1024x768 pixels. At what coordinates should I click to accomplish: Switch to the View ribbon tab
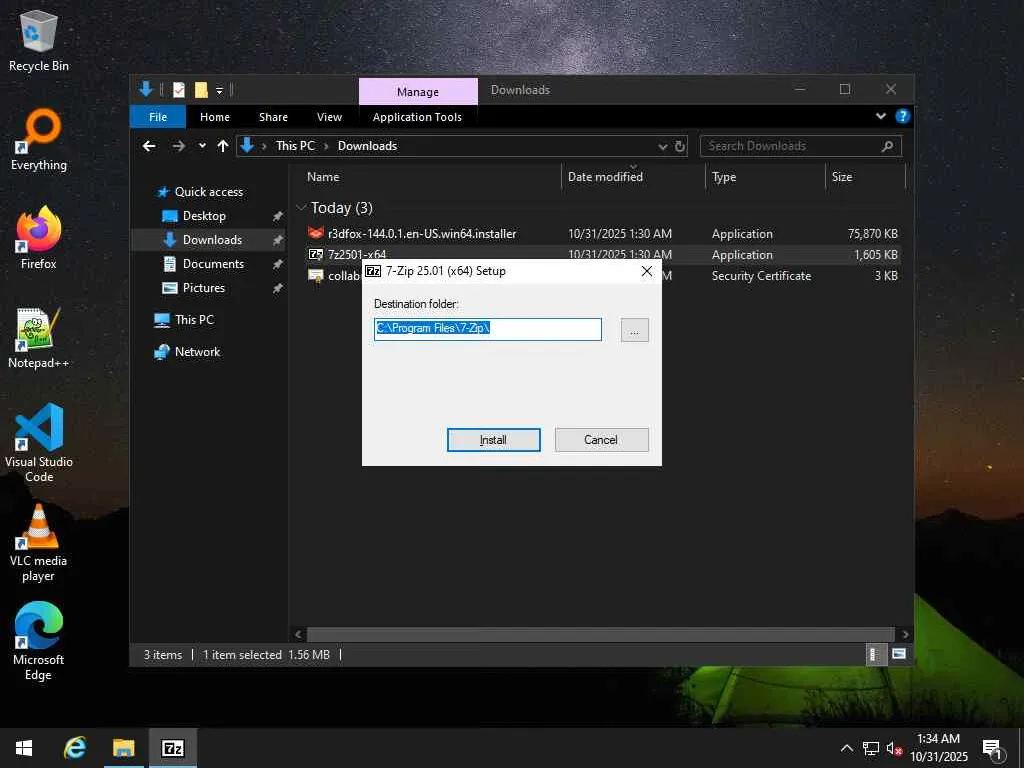click(x=329, y=117)
